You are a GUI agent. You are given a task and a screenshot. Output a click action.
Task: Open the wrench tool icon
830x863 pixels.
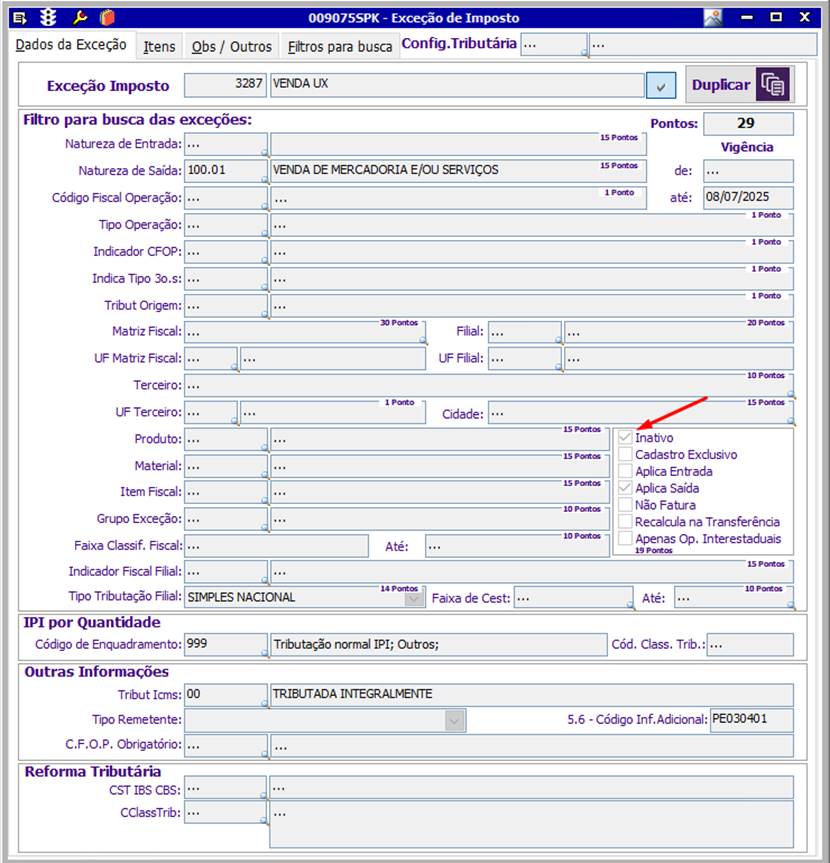pyautogui.click(x=80, y=18)
